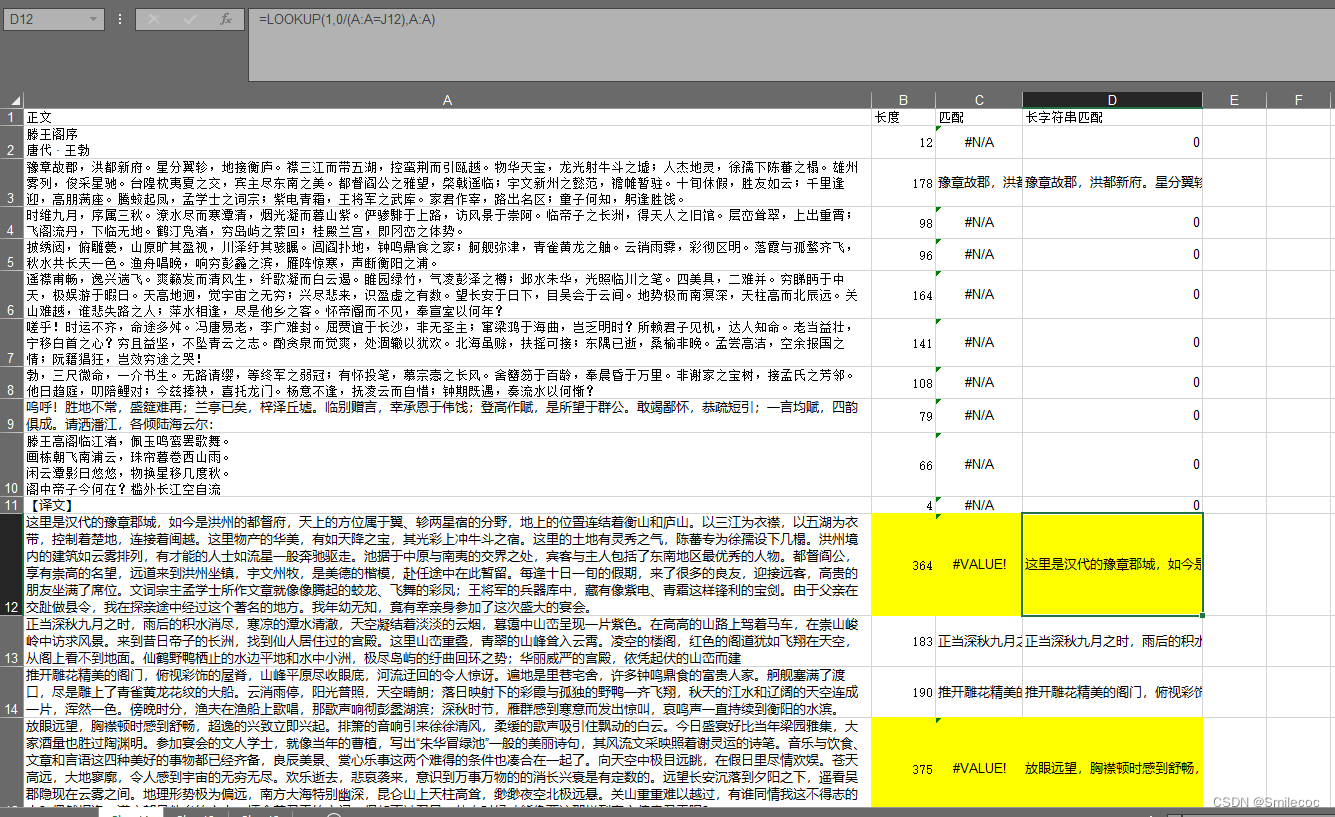Click length value 183 in column B
The height and width of the screenshot is (817, 1335).
pyautogui.click(x=904, y=641)
